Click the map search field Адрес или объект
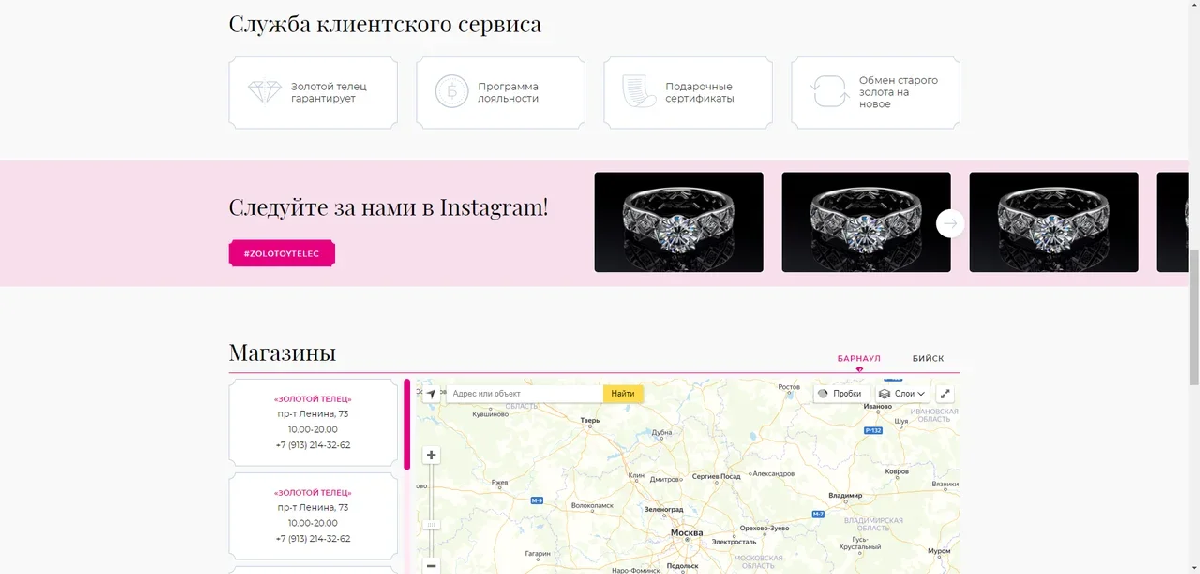 524,394
